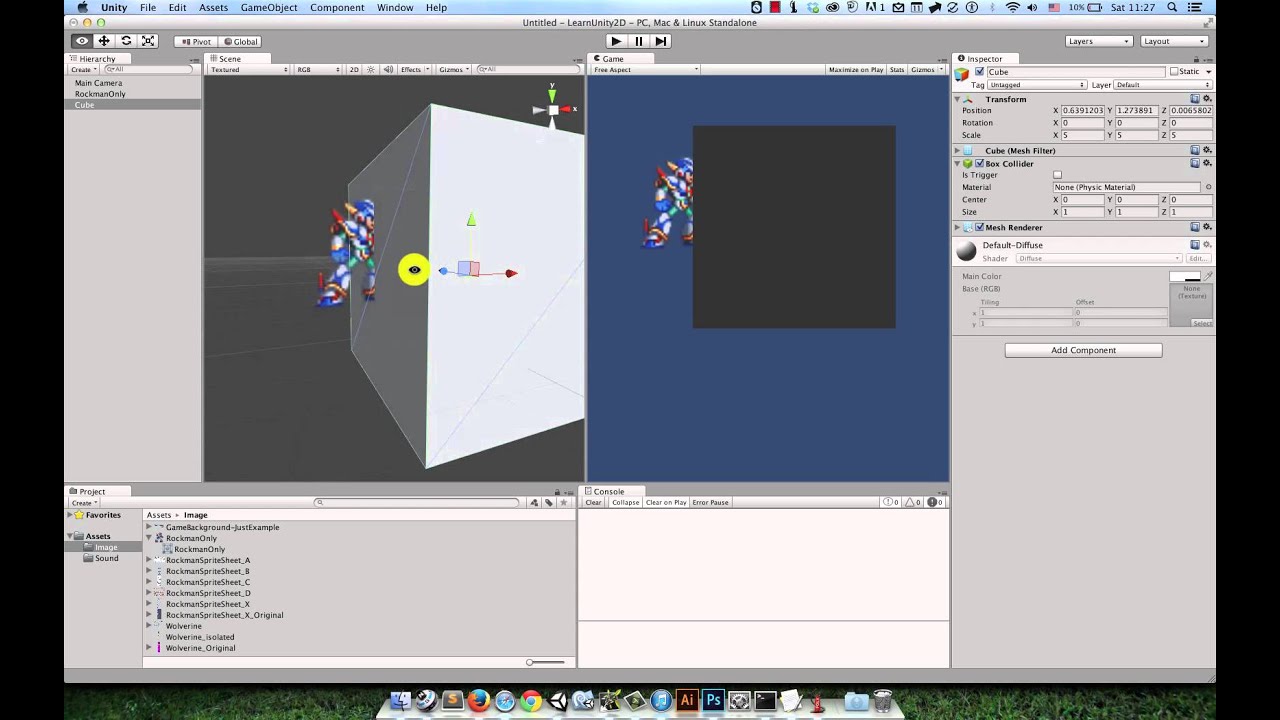Click the Step frame button
Screen dimensions: 1280x720
[660, 41]
